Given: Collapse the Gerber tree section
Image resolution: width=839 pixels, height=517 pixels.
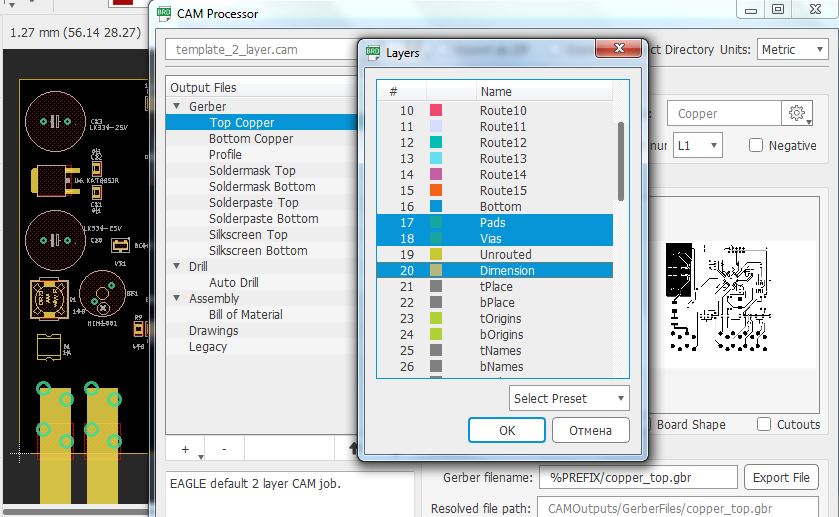Looking at the screenshot, I should click(177, 107).
